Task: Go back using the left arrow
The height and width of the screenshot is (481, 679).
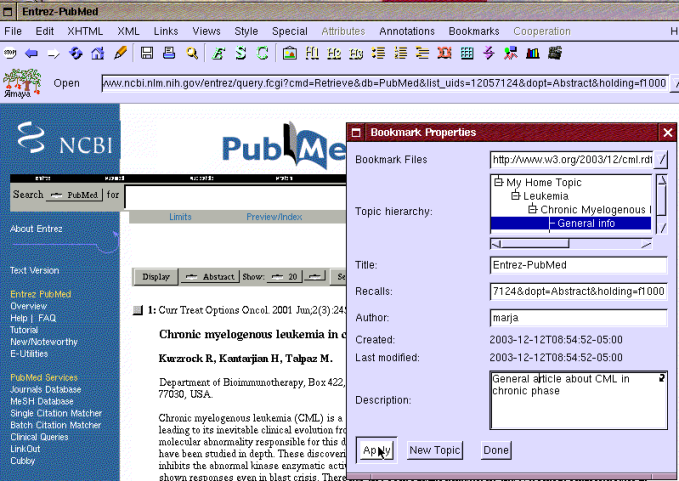Action: point(32,52)
